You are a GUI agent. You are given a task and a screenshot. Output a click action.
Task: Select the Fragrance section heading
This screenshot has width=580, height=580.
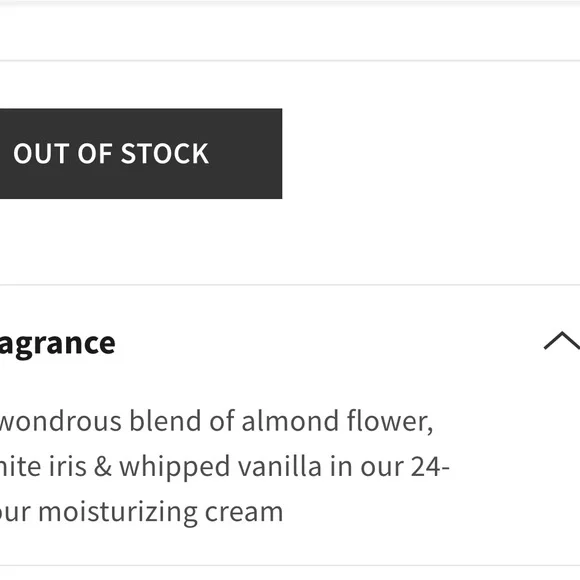coord(57,344)
